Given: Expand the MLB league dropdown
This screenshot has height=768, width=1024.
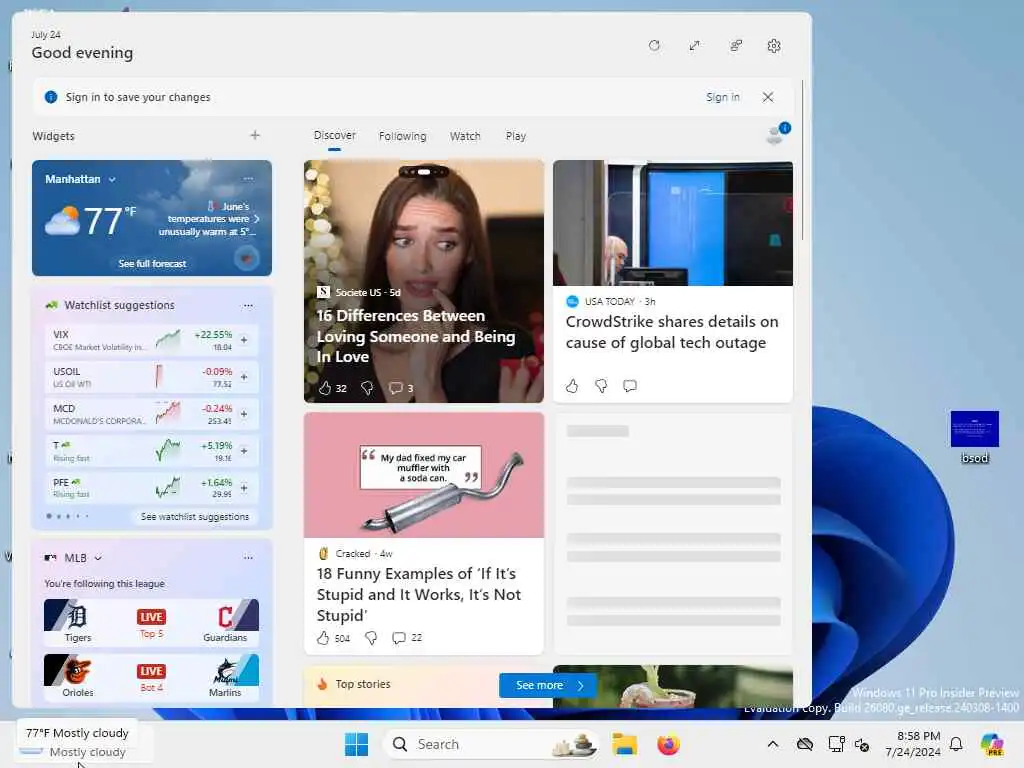Looking at the screenshot, I should 98,558.
